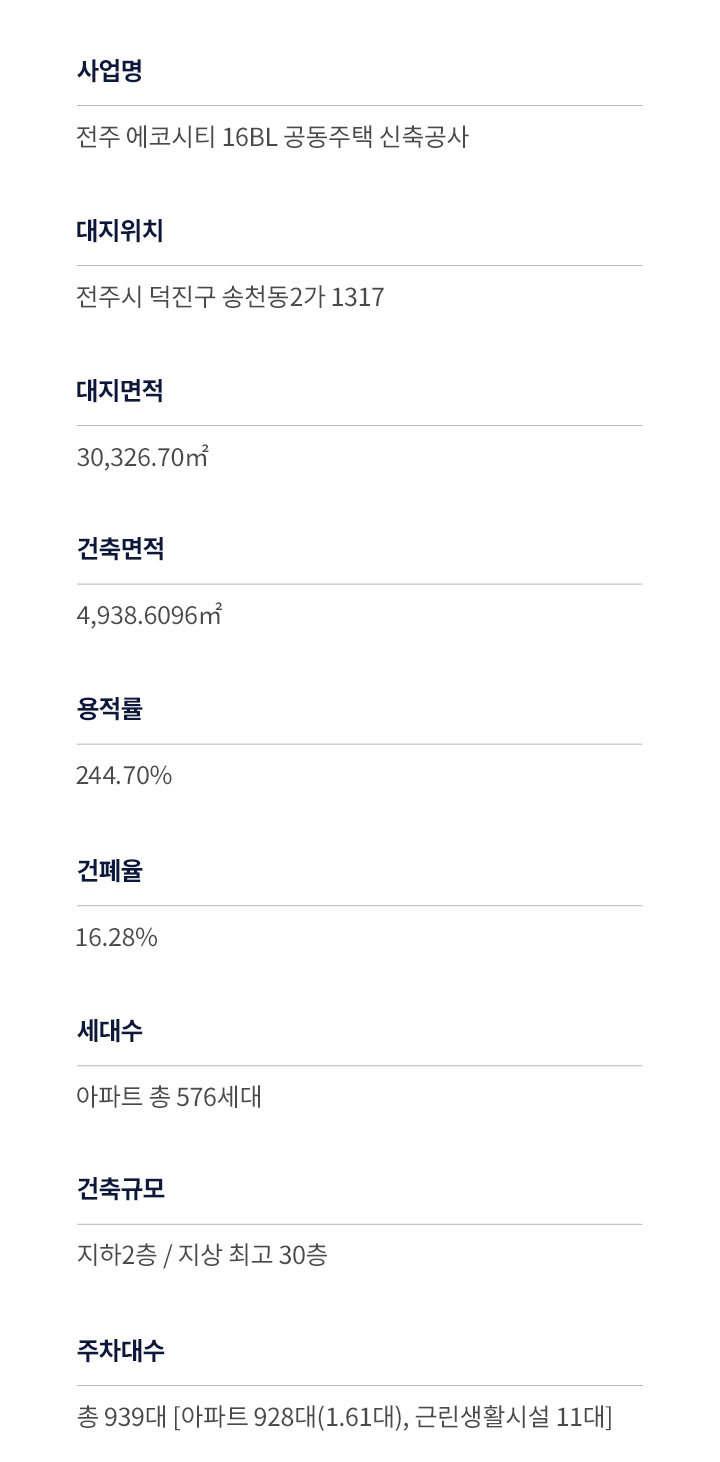Click the 주차대수 heading label
This screenshot has width=720, height=1462.
(120, 1351)
